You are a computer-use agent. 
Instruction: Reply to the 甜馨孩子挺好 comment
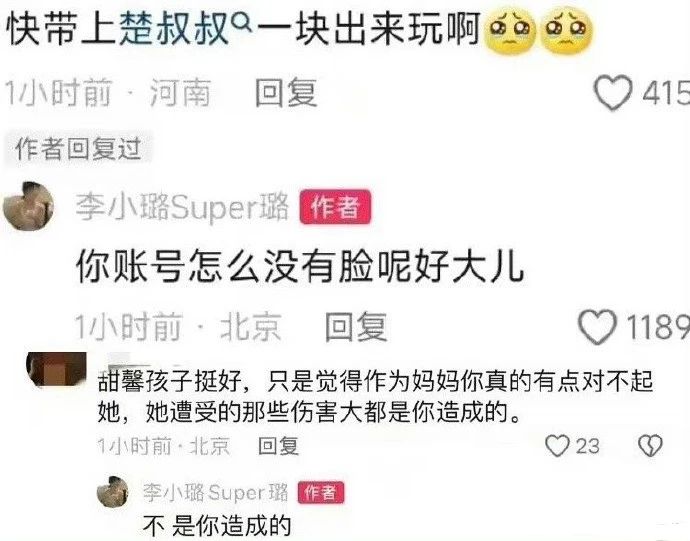pos(278,445)
